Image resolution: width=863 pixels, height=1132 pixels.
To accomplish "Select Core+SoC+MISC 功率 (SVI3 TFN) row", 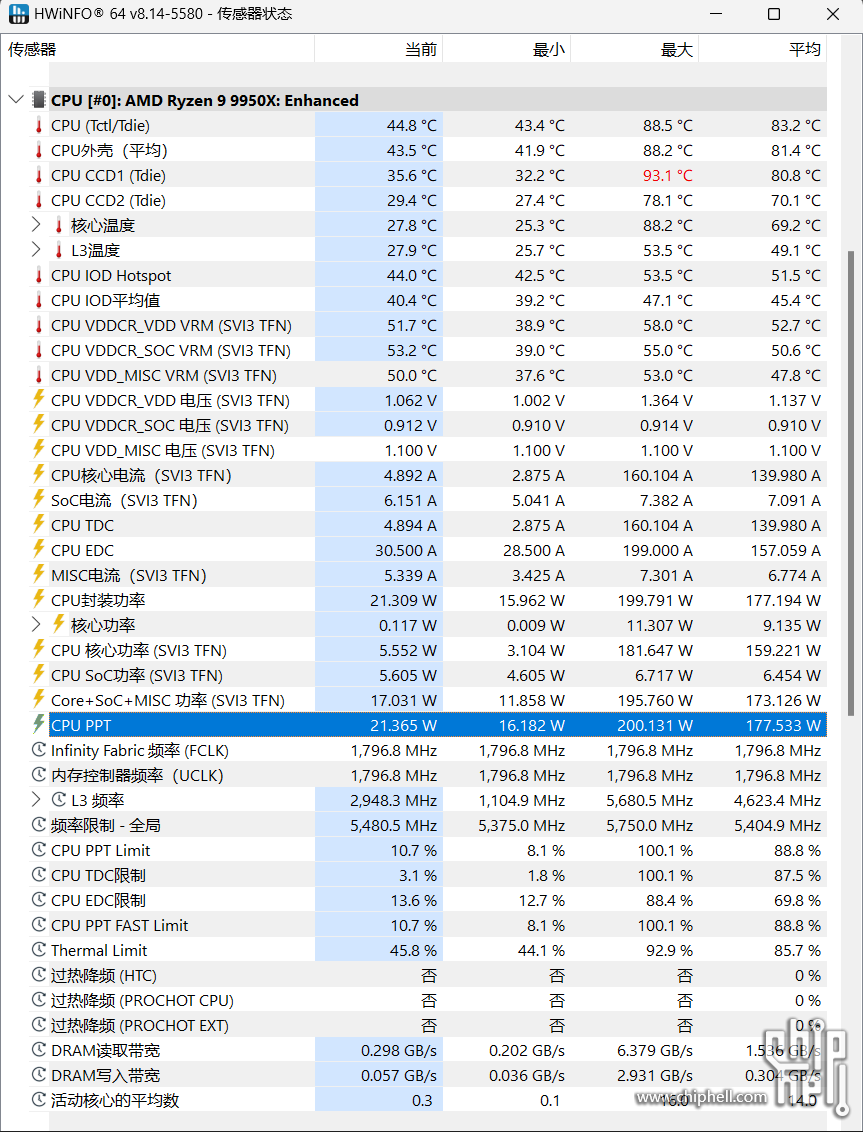I will [x=438, y=700].
